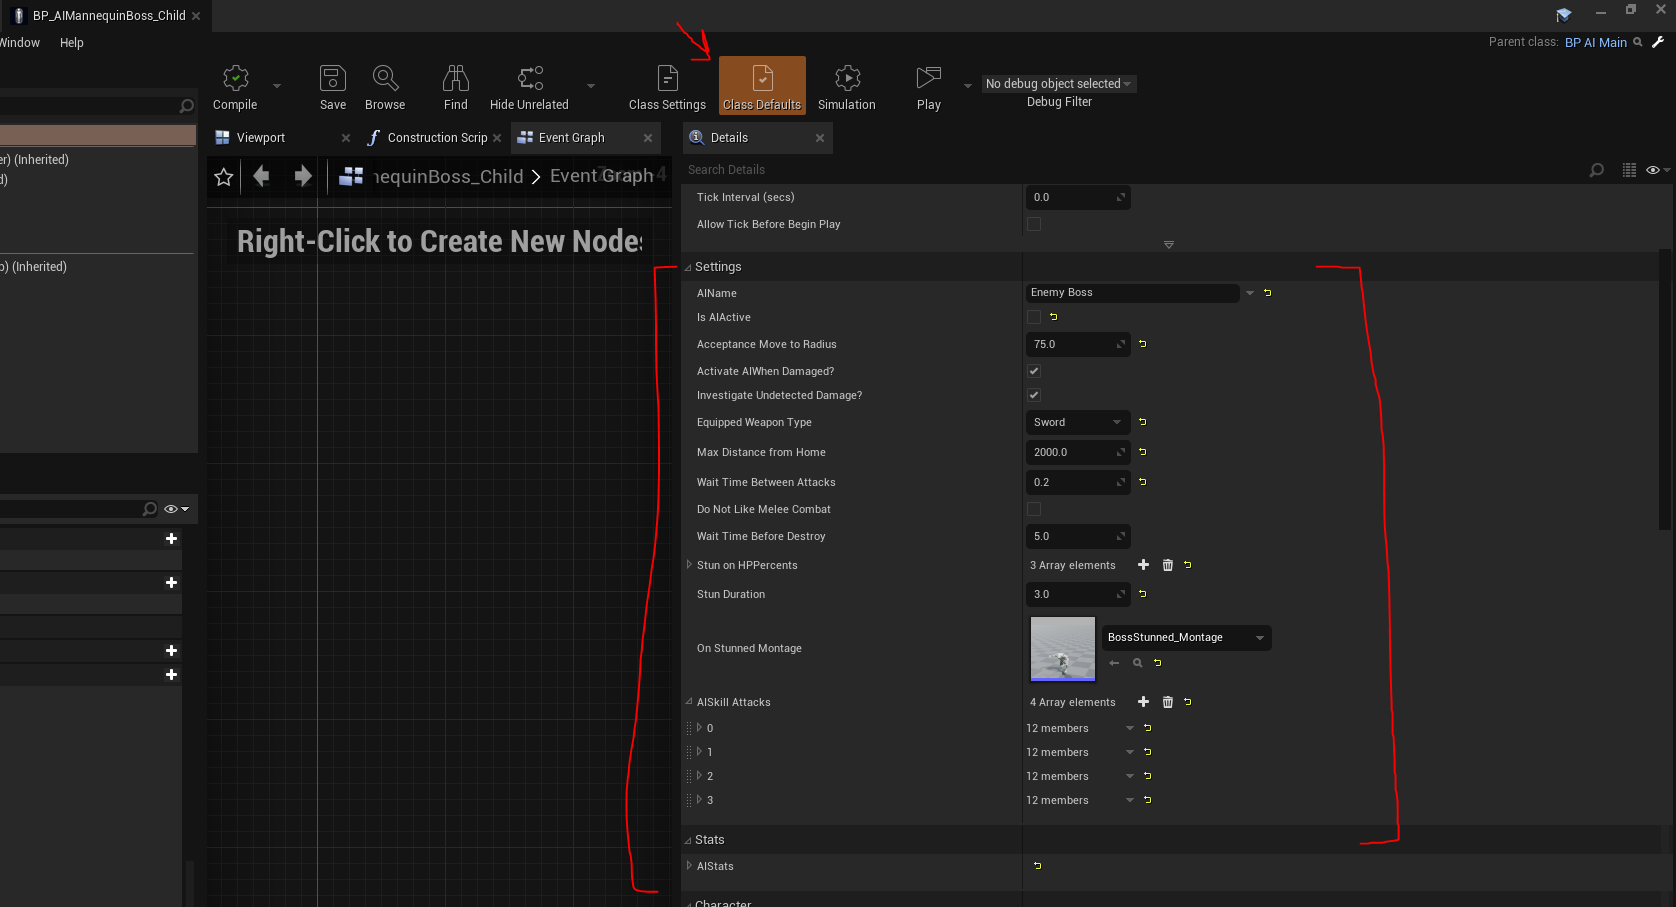The image size is (1676, 907).
Task: Open Class Settings
Action: coord(667,87)
